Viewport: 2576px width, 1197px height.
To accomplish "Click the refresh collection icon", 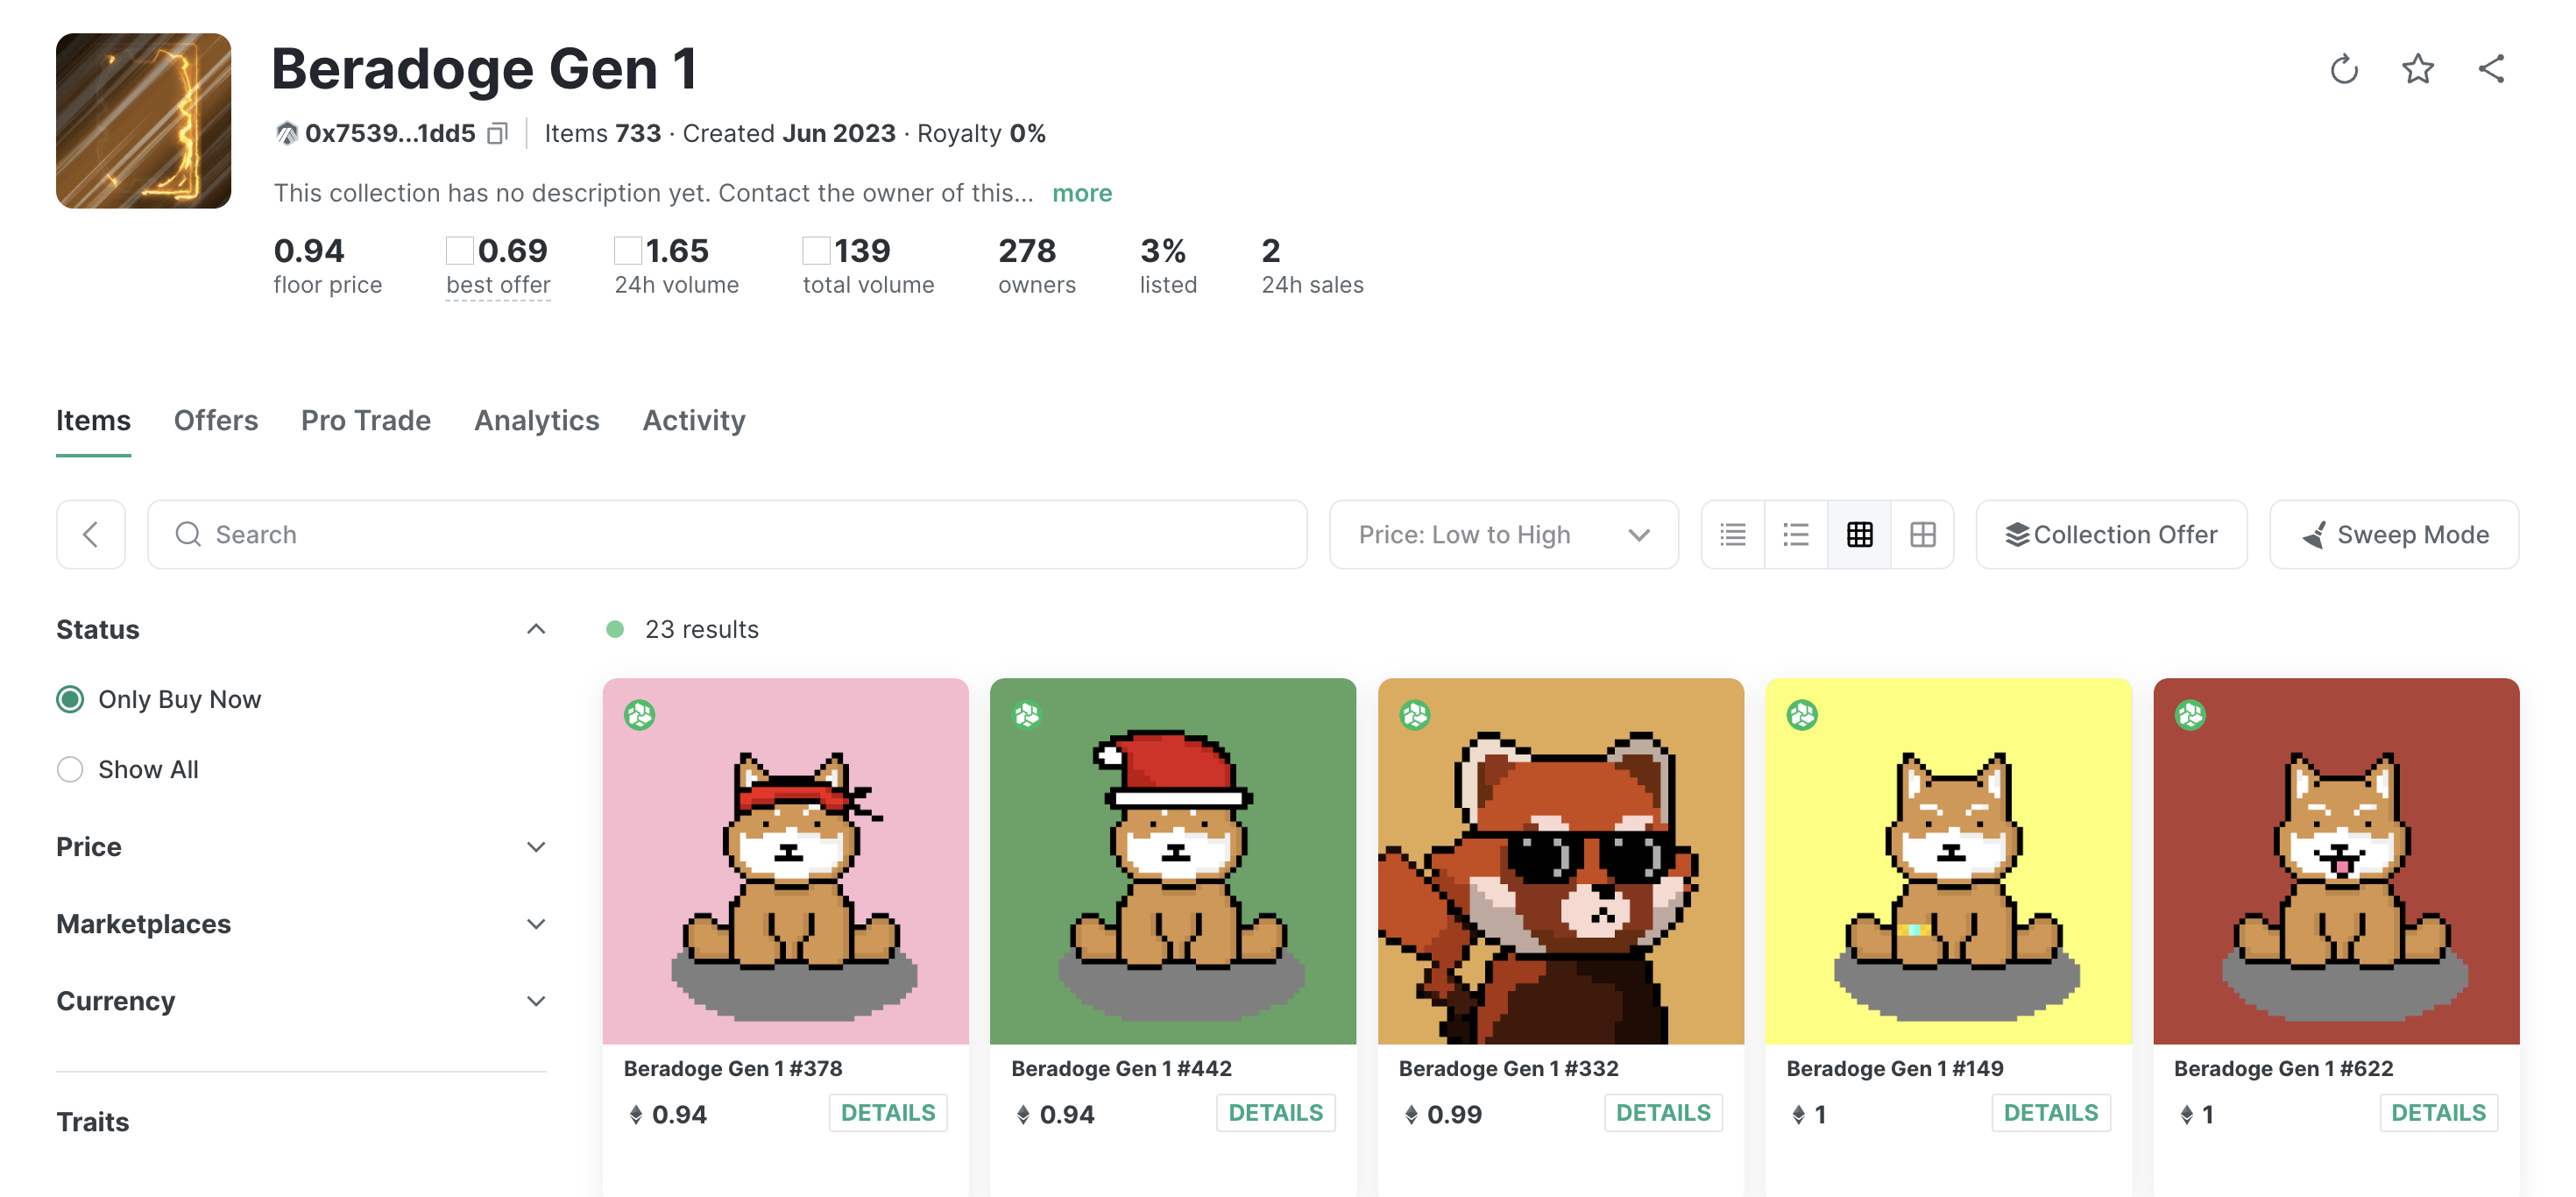I will (2343, 69).
